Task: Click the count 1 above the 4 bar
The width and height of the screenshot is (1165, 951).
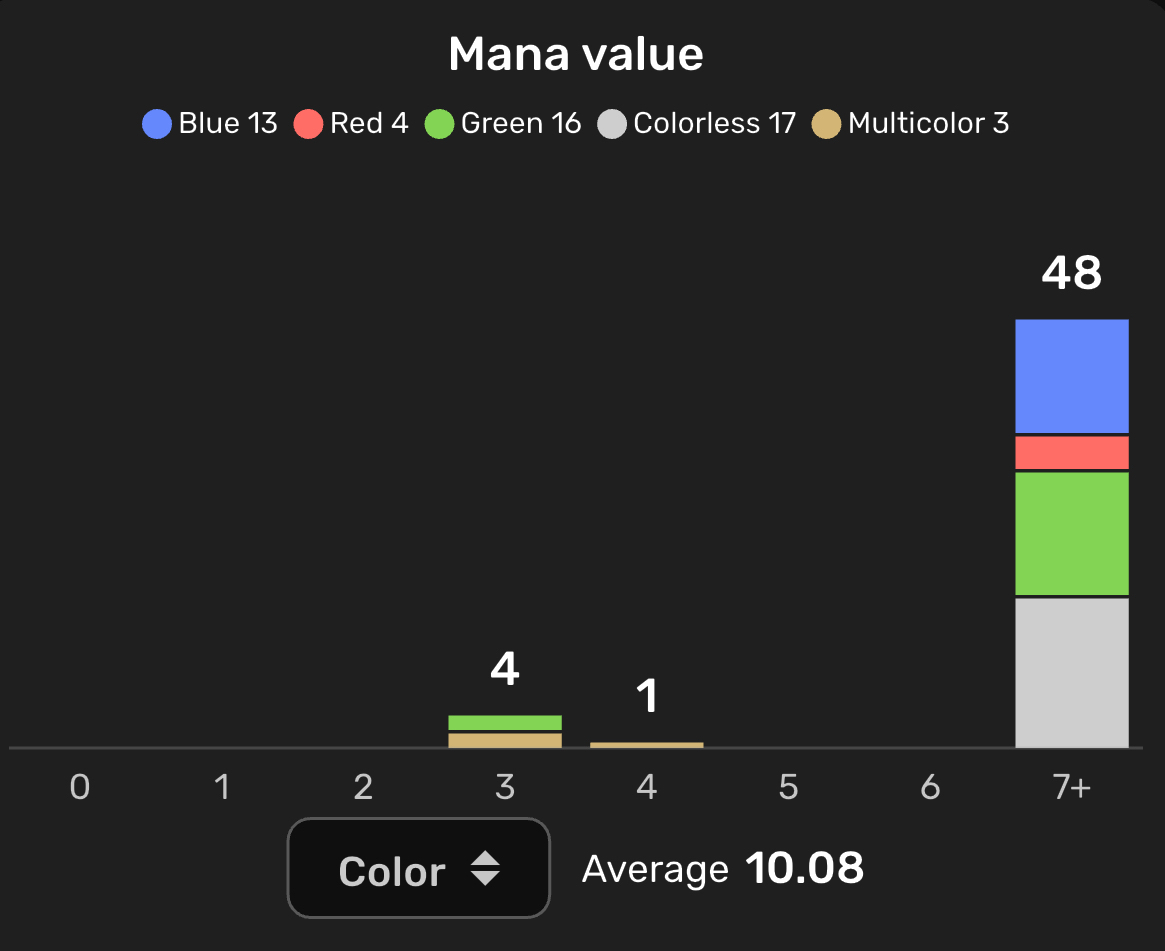Action: 648,696
